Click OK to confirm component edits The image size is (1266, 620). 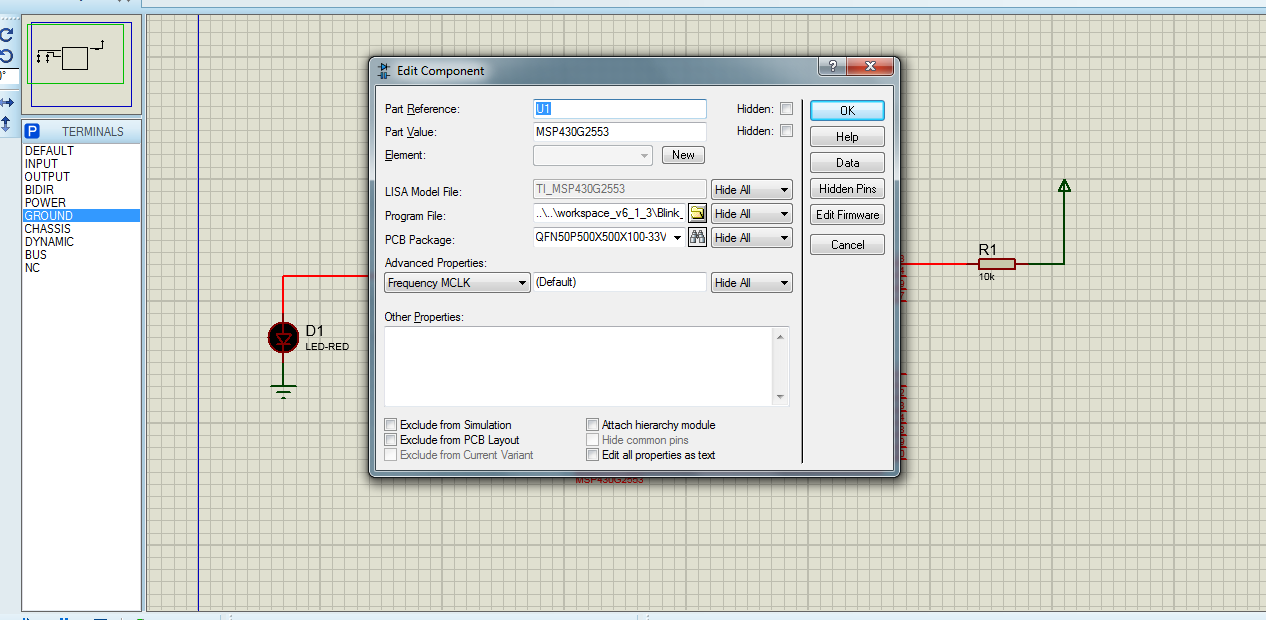point(847,110)
